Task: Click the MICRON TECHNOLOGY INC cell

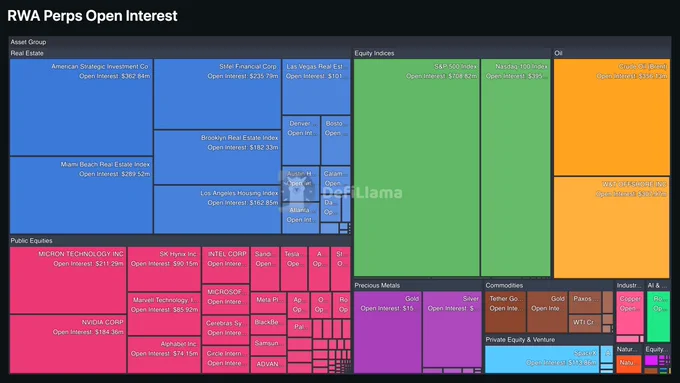Action: [68, 280]
